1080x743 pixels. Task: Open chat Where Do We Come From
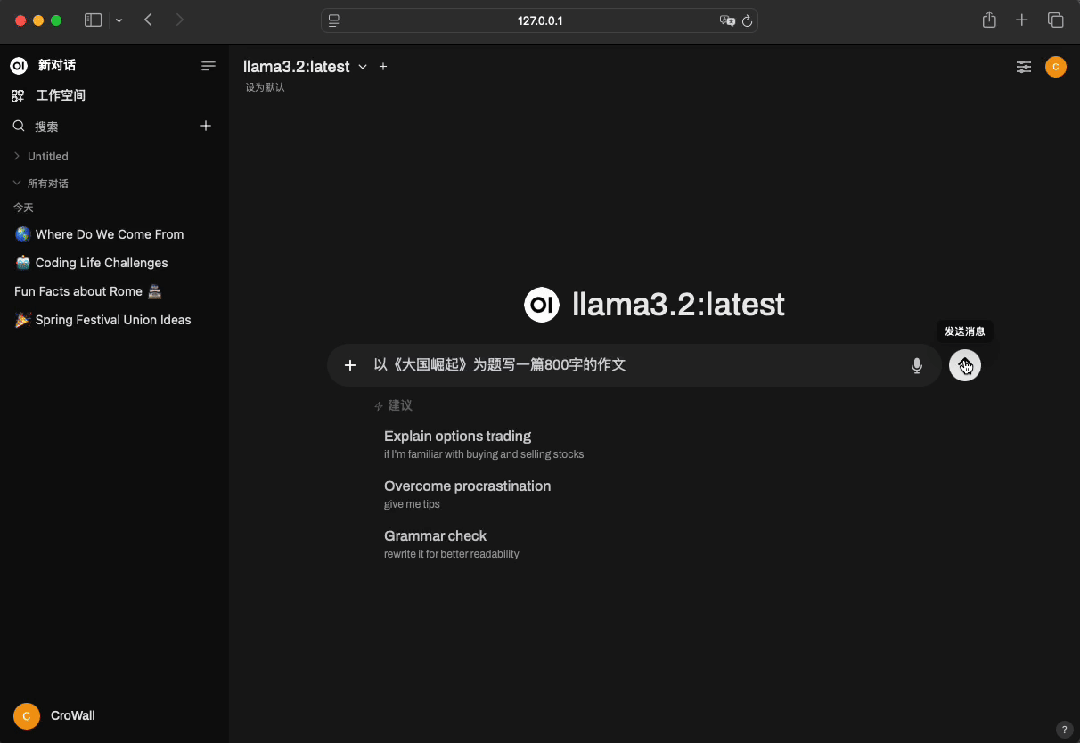(x=110, y=234)
